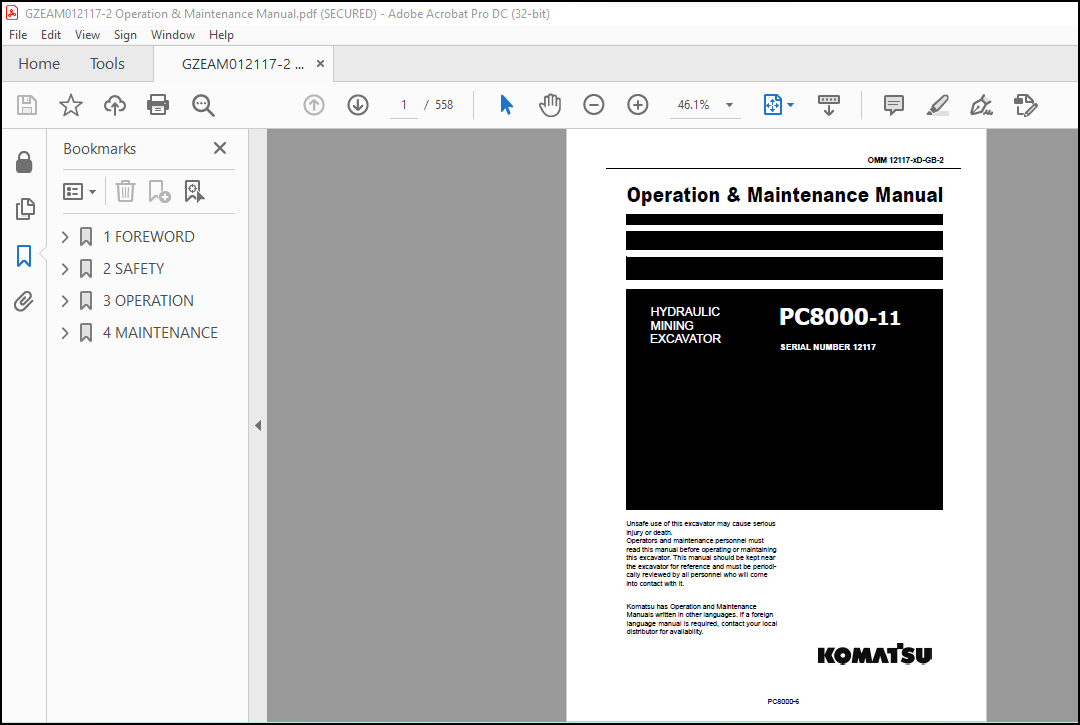Image resolution: width=1080 pixels, height=725 pixels.
Task: Click the OMM 12117-xD-GB-2 code text
Action: tap(905, 160)
